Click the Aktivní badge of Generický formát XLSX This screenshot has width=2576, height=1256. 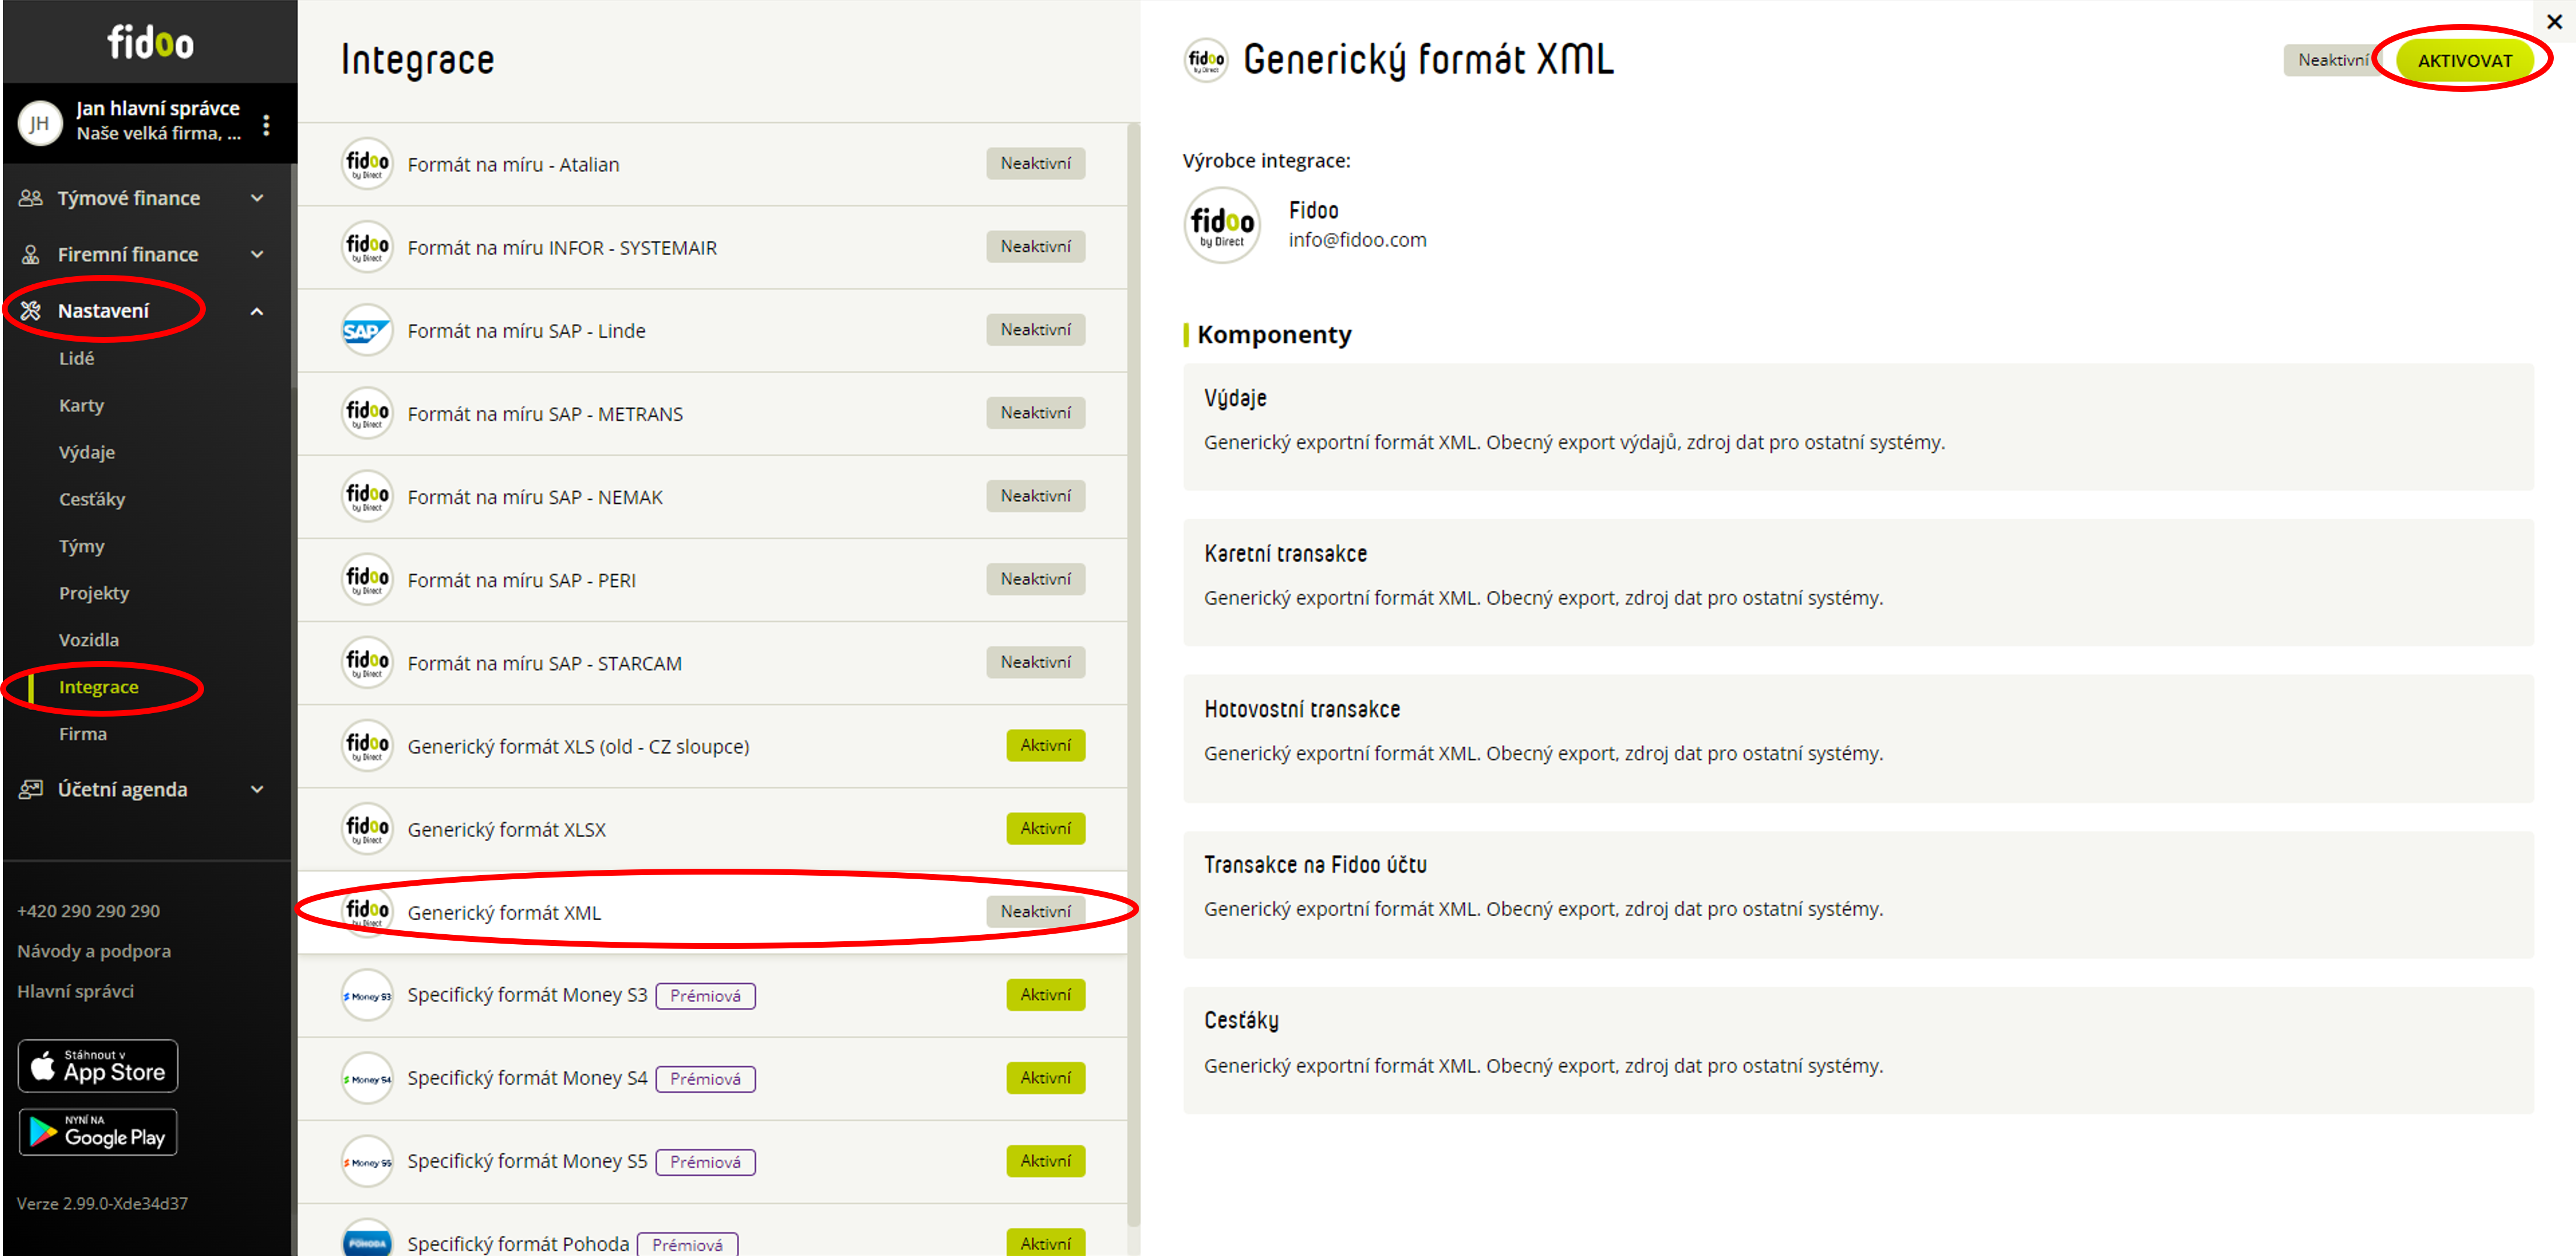pos(1045,828)
